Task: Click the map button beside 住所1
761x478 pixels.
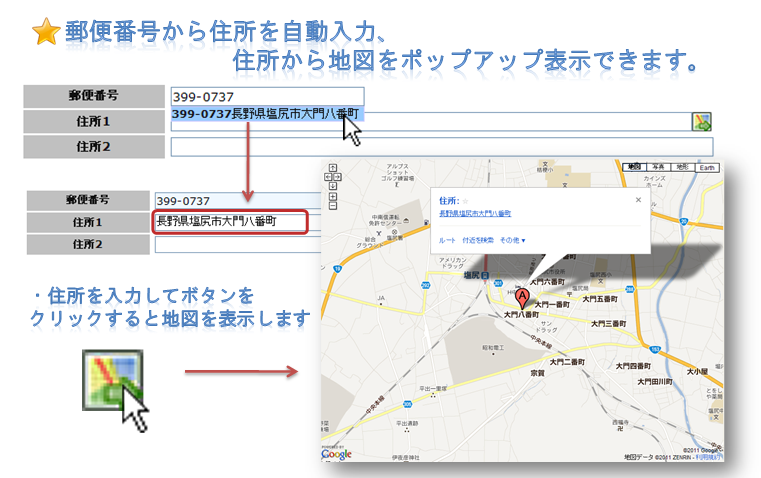Action: pyautogui.click(x=701, y=121)
